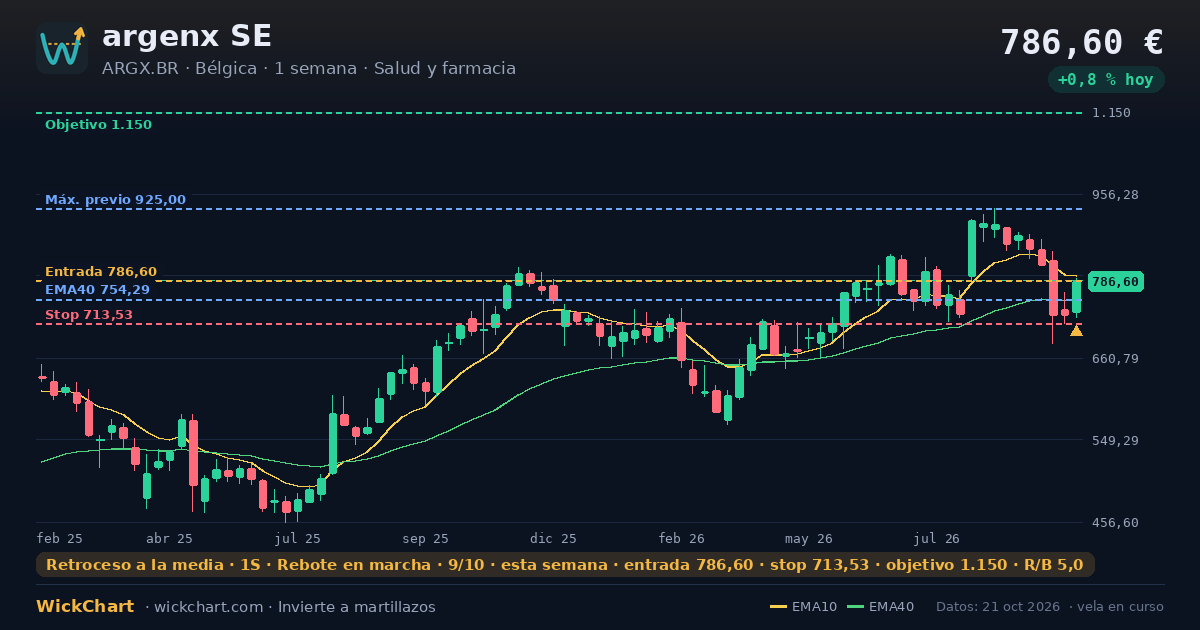Viewport: 1200px width, 630px height.
Task: Click the "EMA40 754,29" line label
Action: (97, 290)
